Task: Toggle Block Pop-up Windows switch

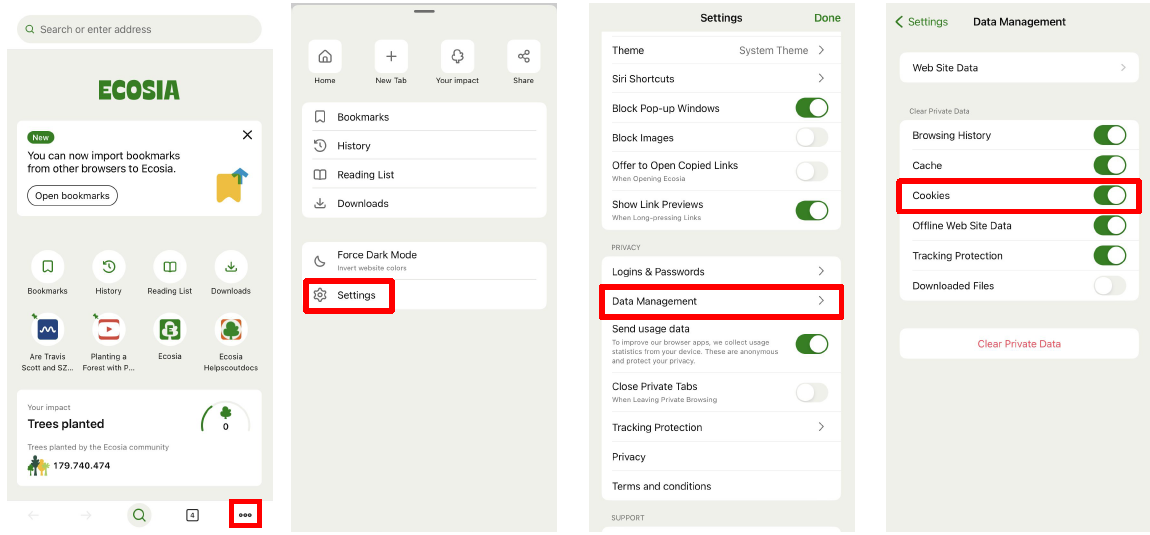Action: (812, 108)
